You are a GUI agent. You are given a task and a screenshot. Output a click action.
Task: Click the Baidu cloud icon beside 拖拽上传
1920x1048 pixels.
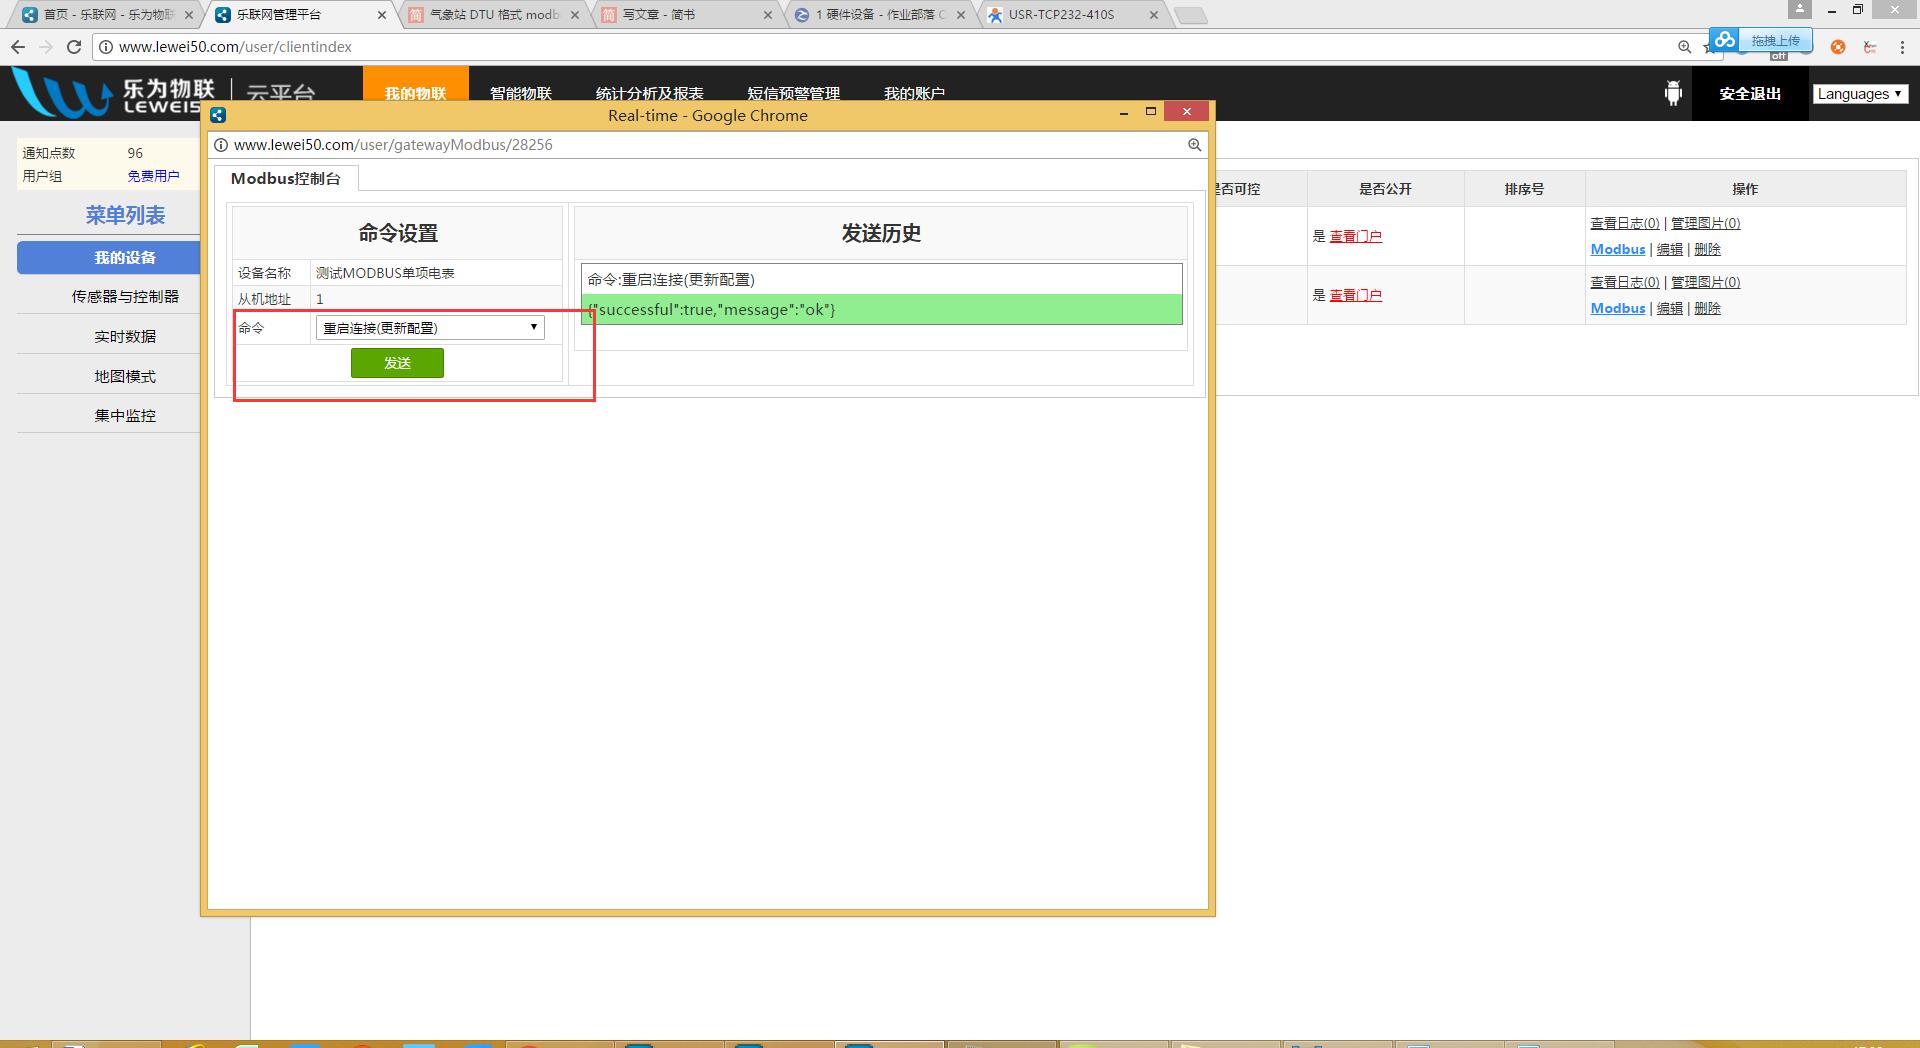coord(1724,40)
